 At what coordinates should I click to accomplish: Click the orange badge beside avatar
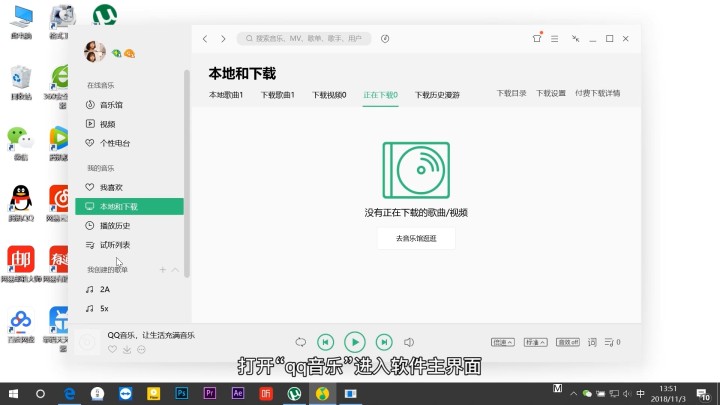point(130,54)
